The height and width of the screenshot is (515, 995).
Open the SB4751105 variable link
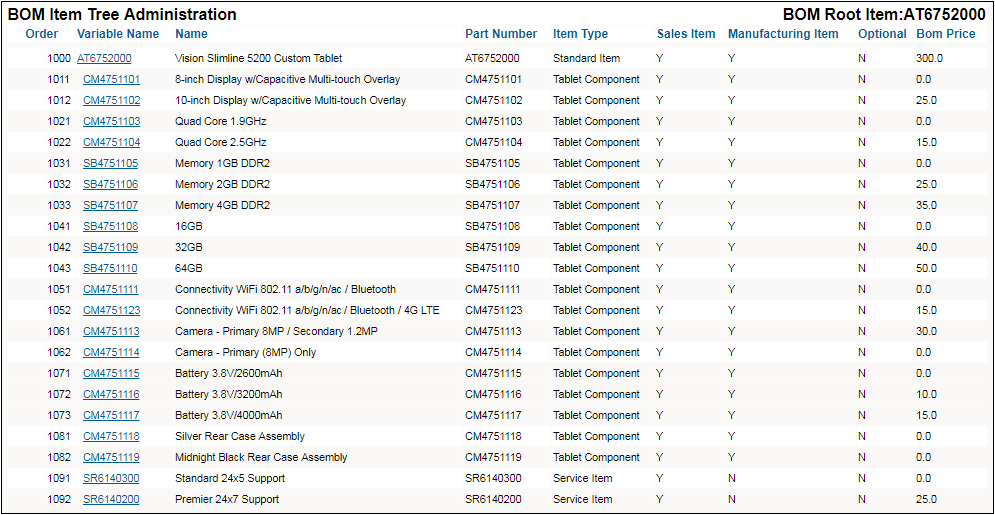110,163
